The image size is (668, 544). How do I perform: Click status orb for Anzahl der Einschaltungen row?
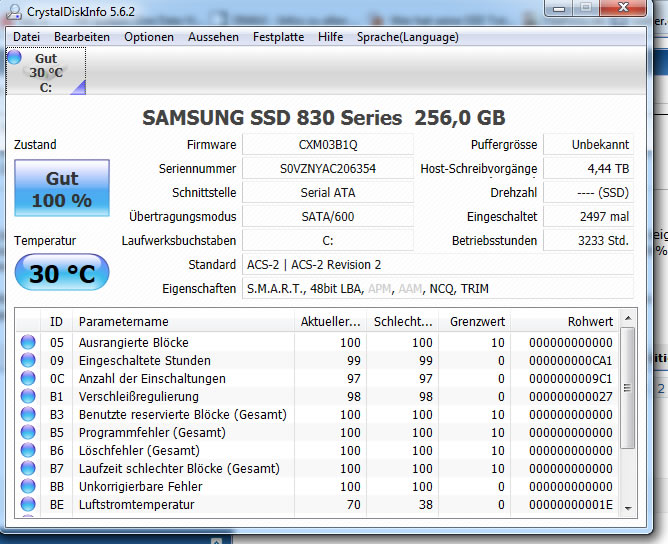click(28, 378)
